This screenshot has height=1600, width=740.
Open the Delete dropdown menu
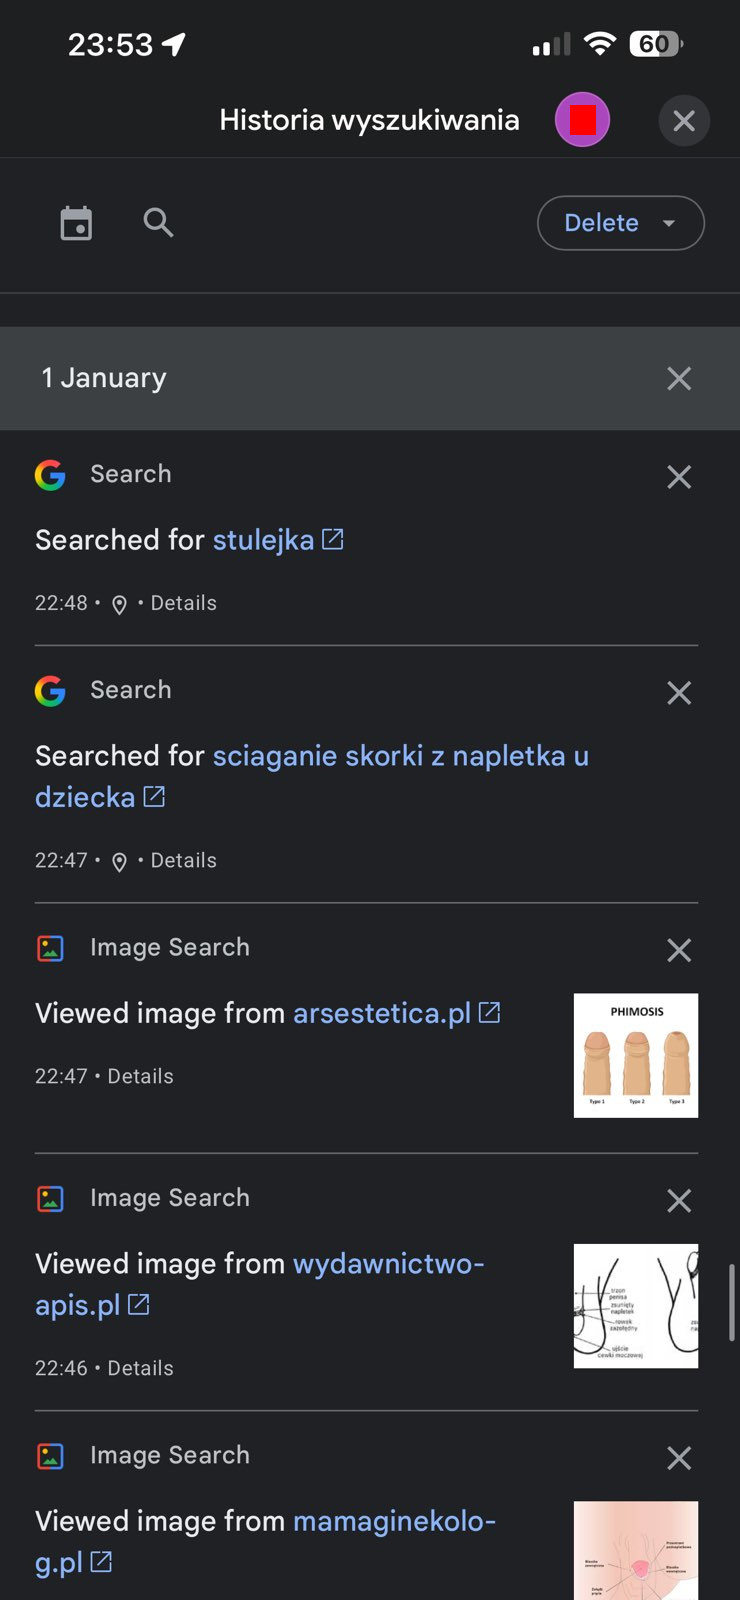pyautogui.click(x=620, y=223)
